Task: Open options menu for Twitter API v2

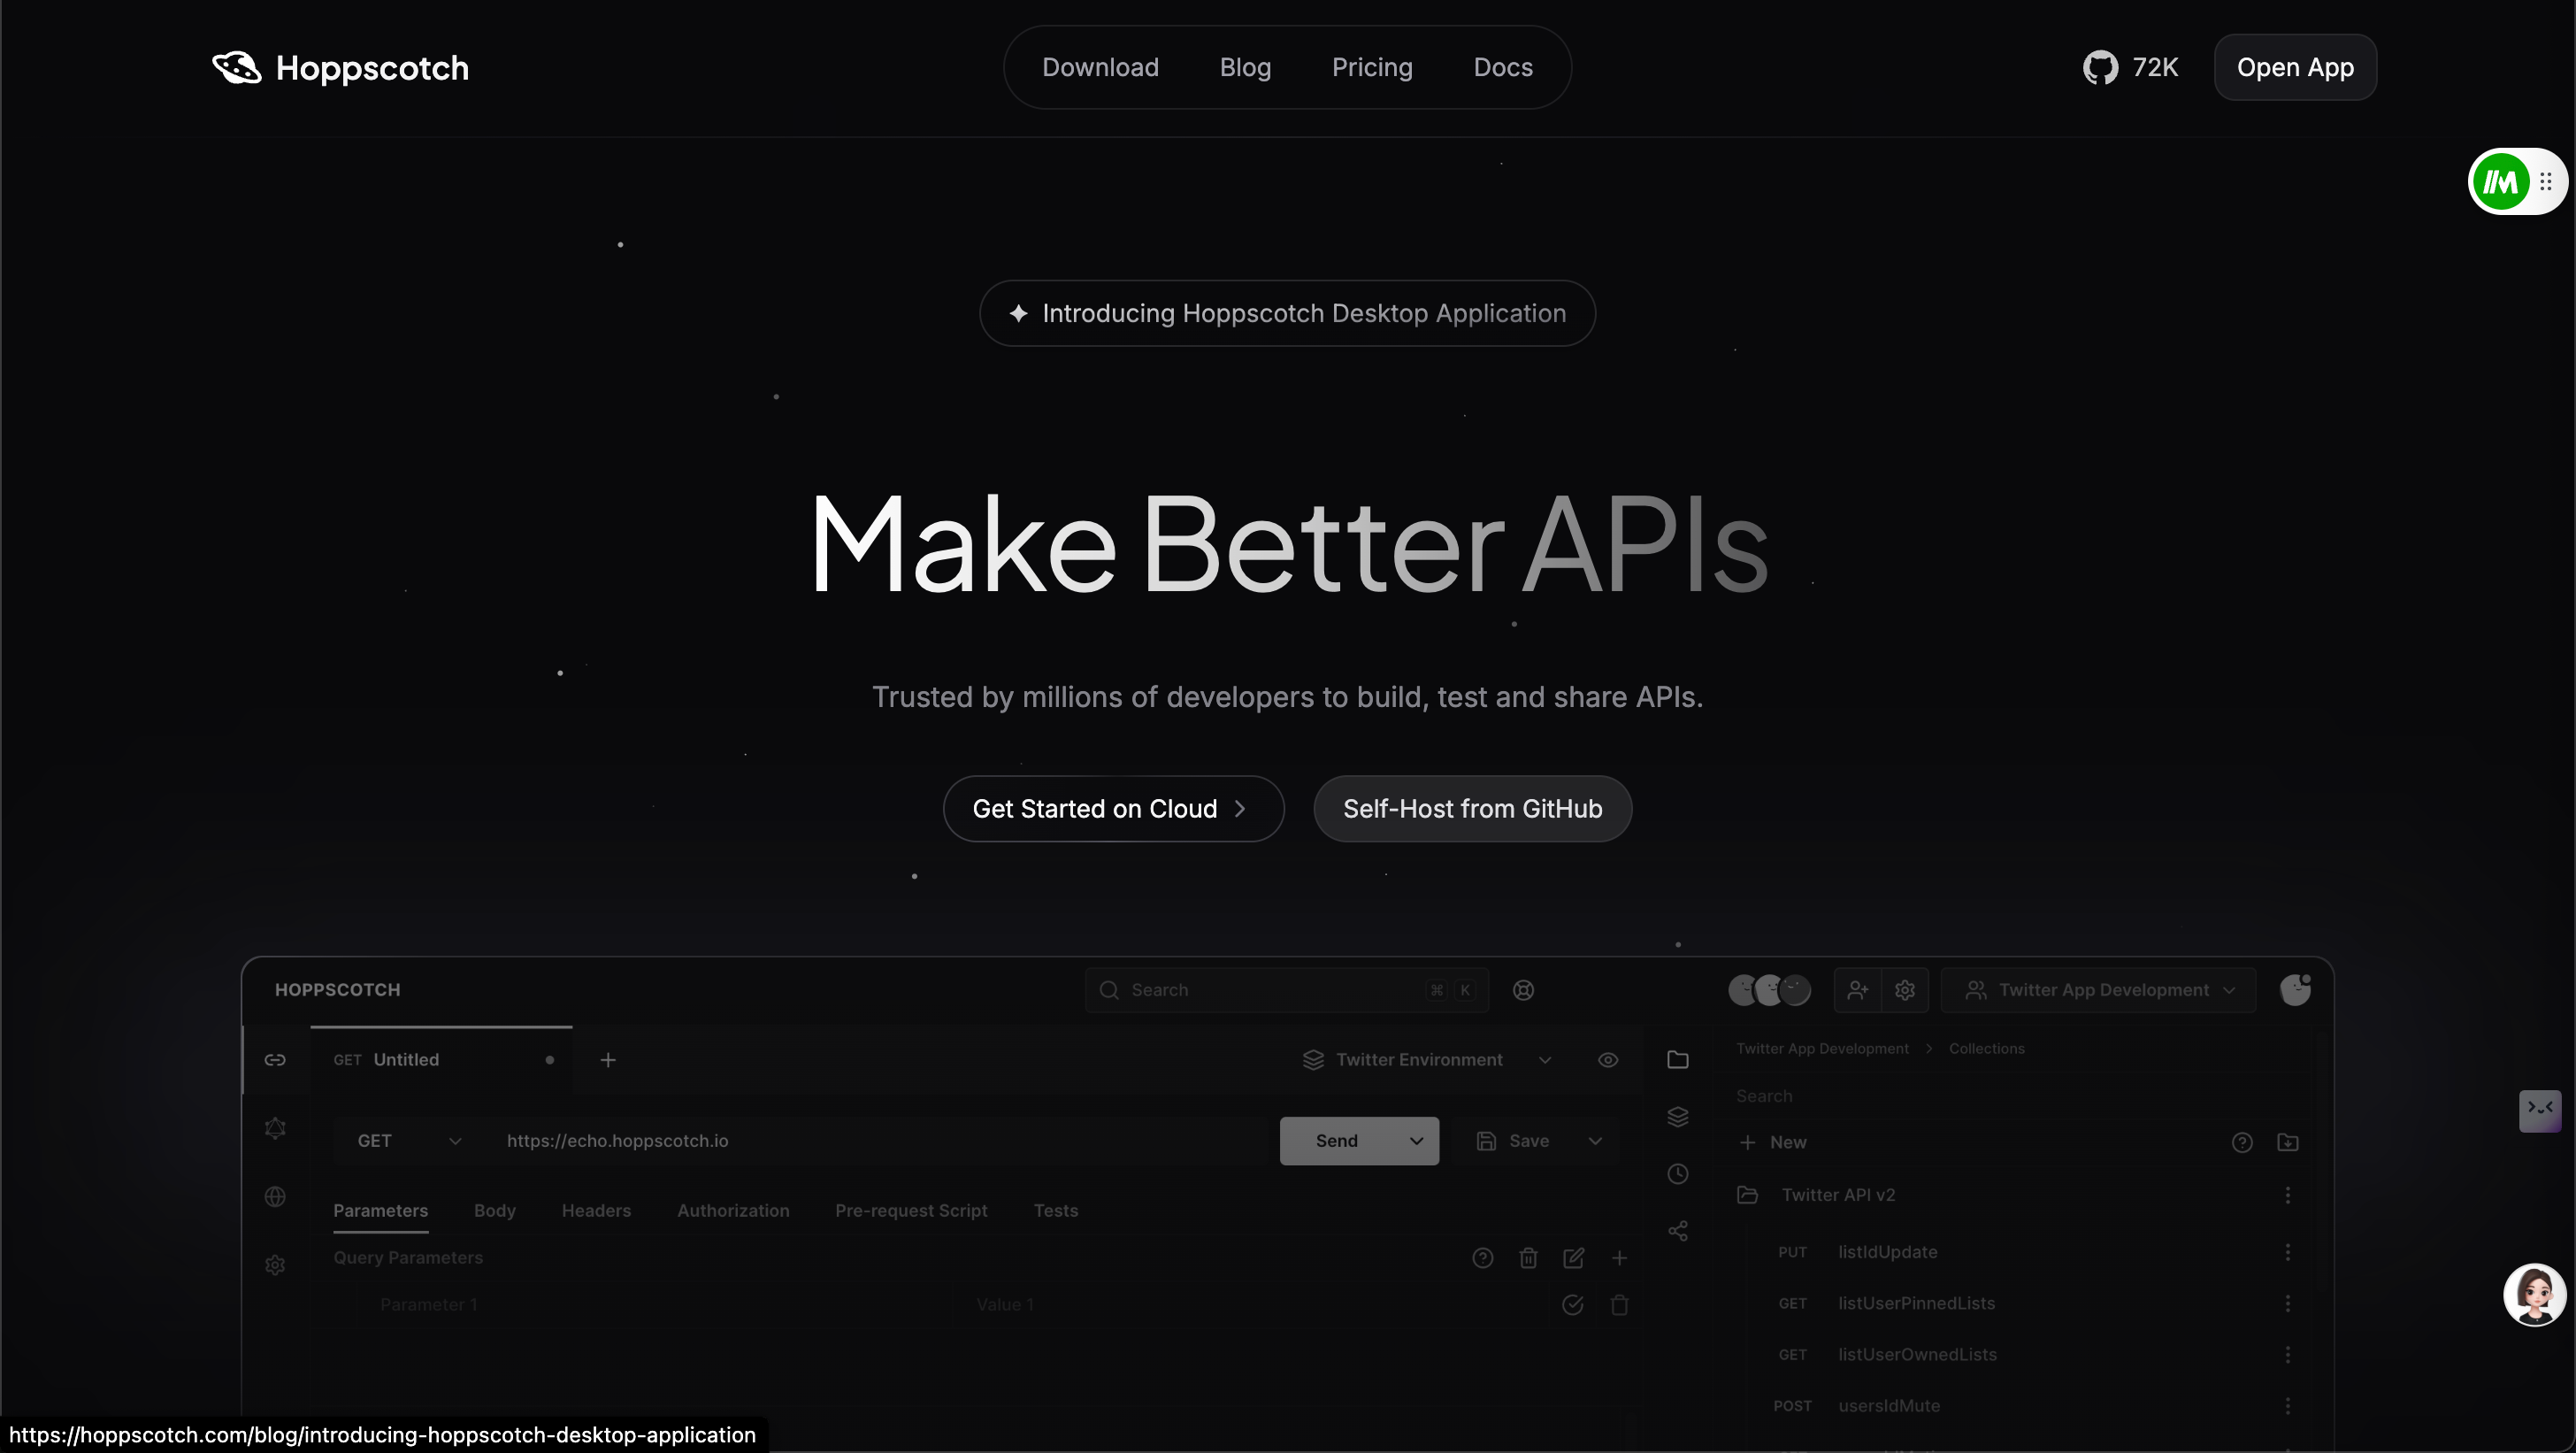Action: (x=2288, y=1195)
